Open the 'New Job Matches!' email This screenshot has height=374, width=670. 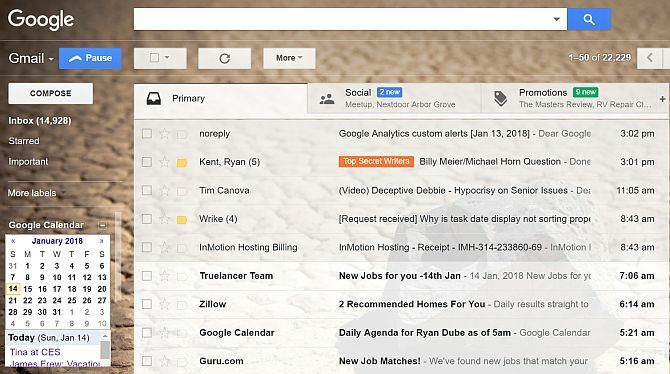pos(379,361)
